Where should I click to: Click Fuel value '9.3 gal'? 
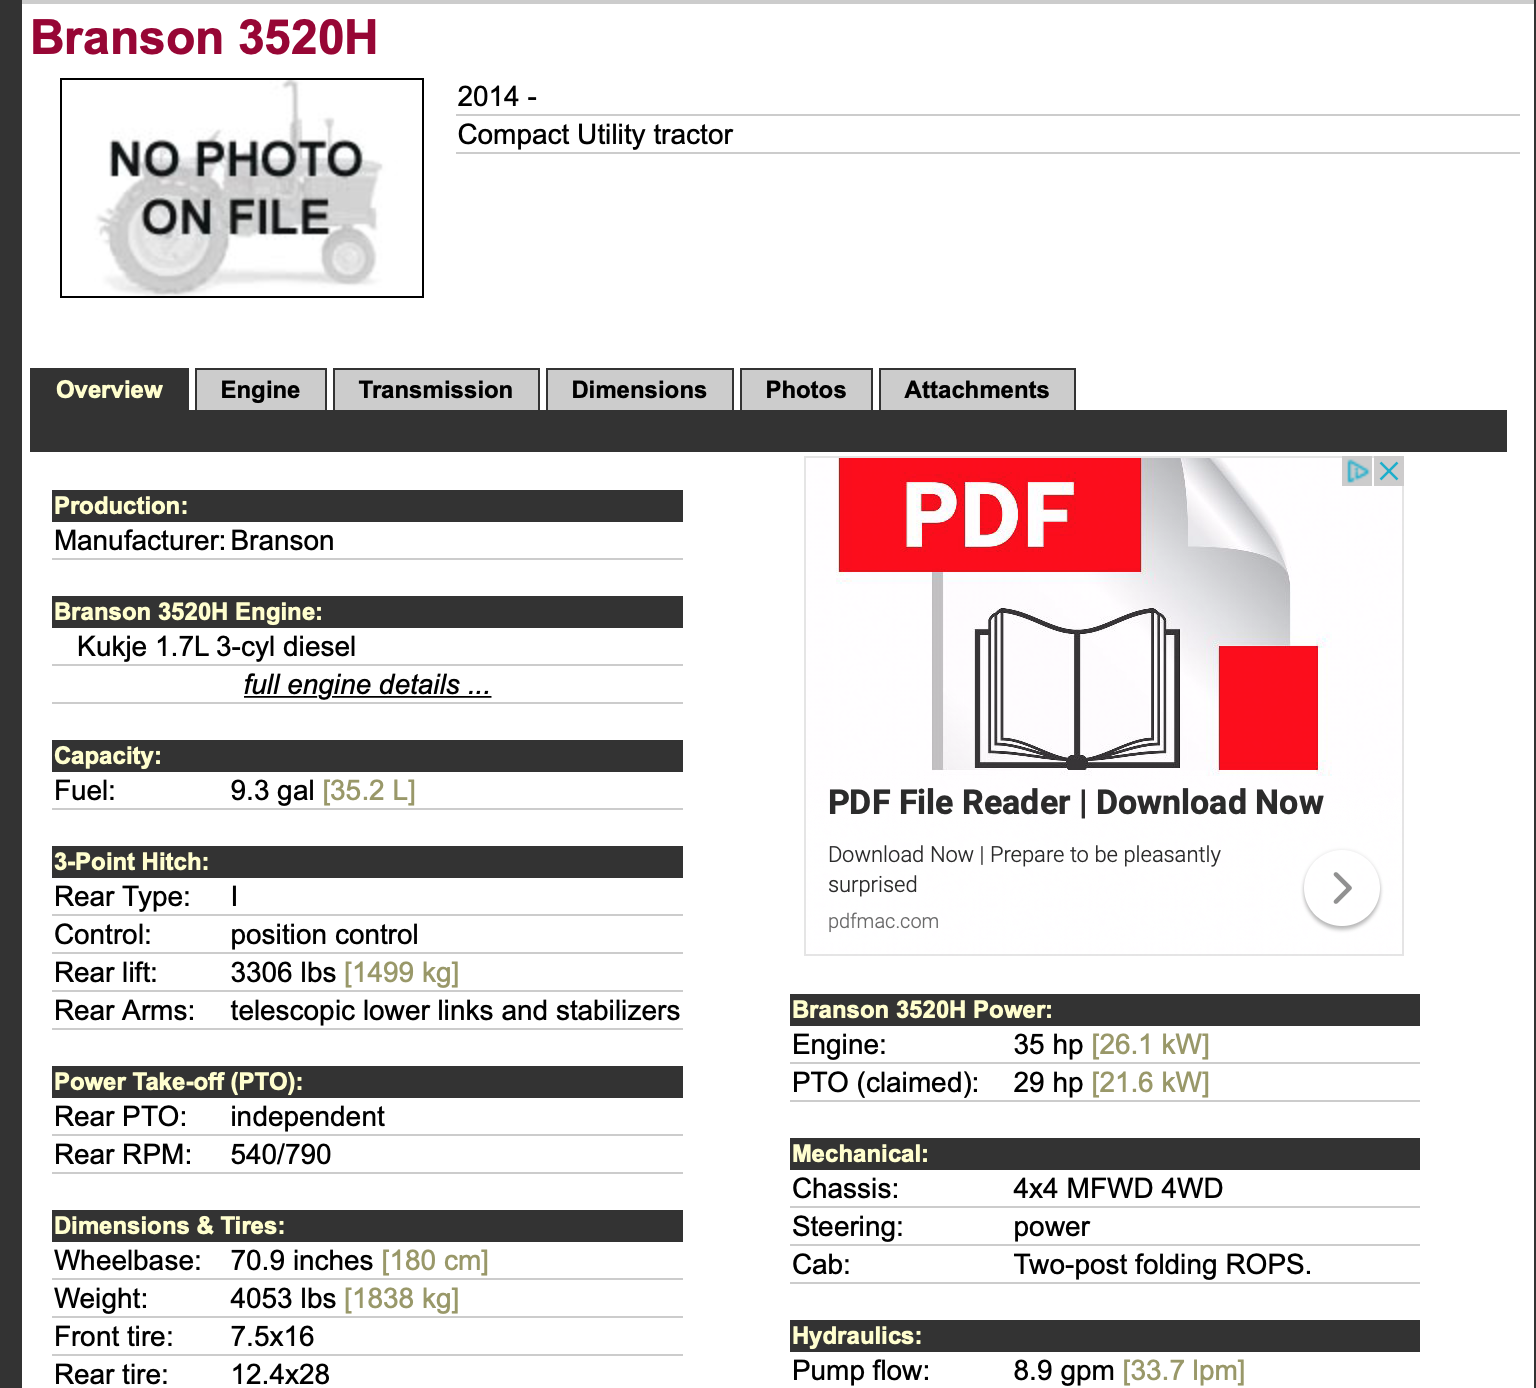272,791
